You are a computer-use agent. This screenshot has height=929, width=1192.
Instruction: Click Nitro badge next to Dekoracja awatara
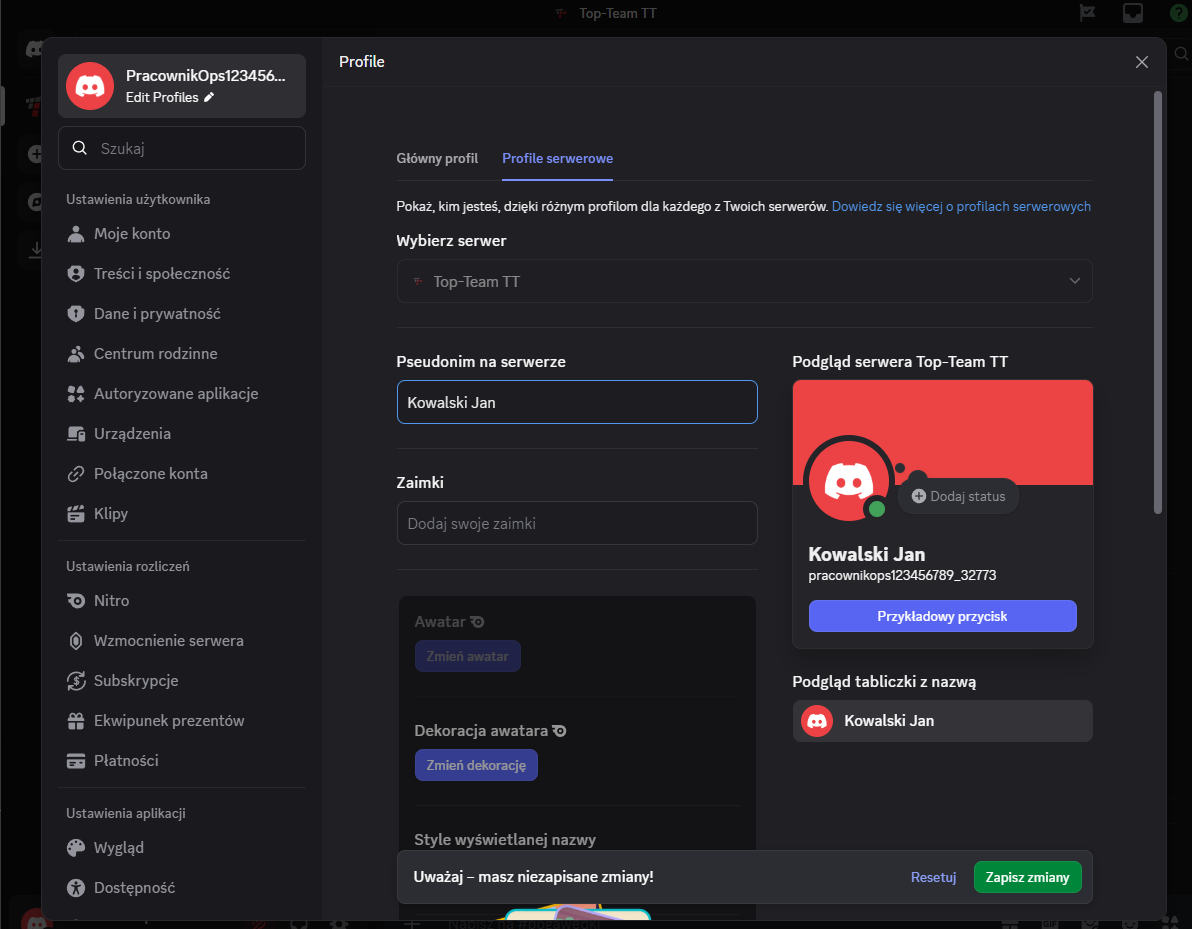tap(560, 731)
